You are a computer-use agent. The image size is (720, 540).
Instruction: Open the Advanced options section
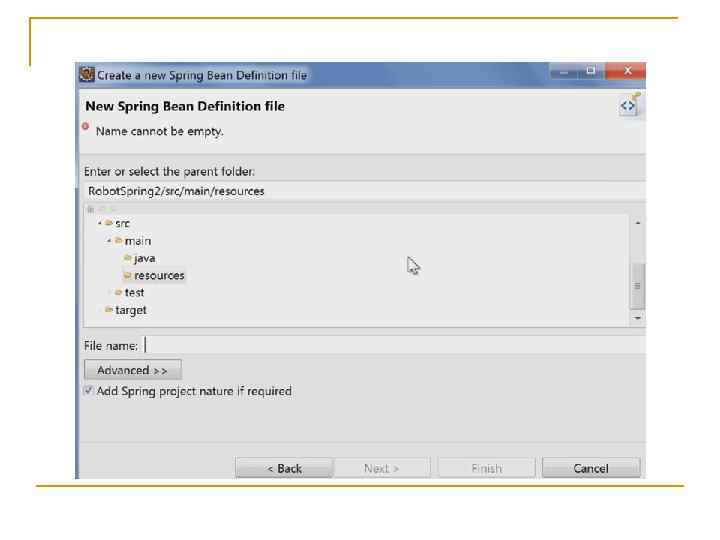pos(133,370)
